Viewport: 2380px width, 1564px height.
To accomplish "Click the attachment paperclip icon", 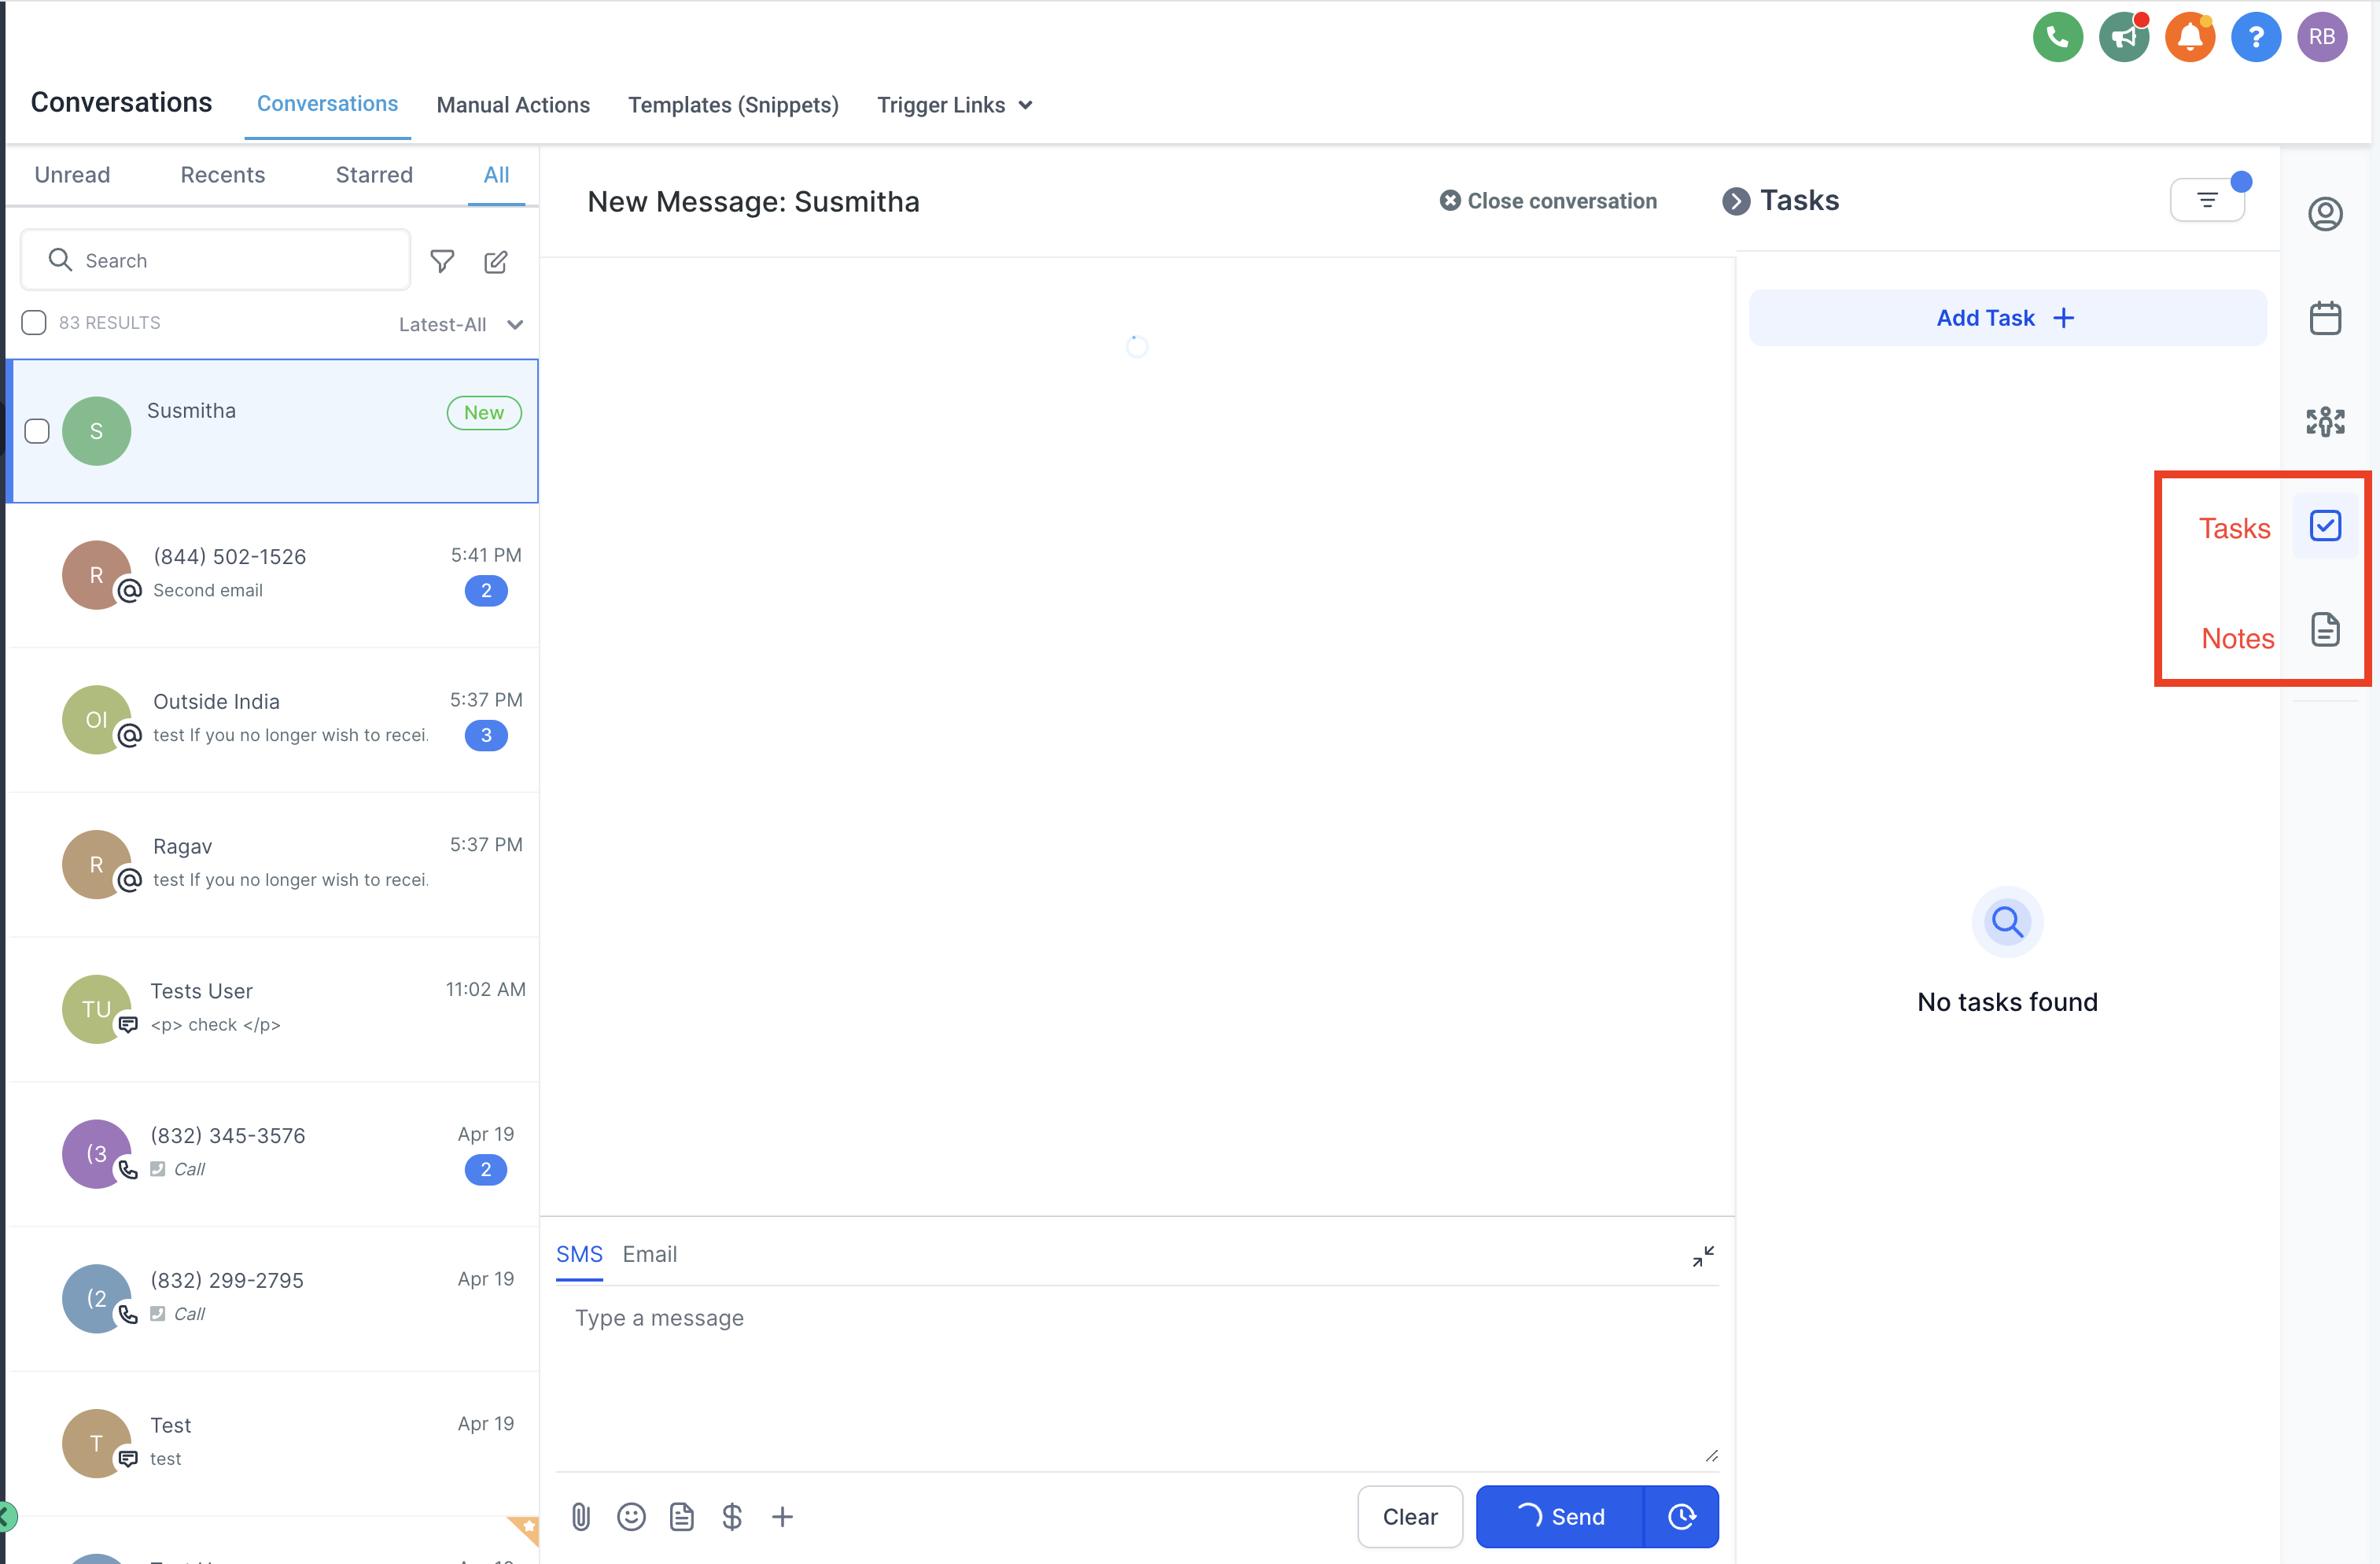I will [x=581, y=1517].
